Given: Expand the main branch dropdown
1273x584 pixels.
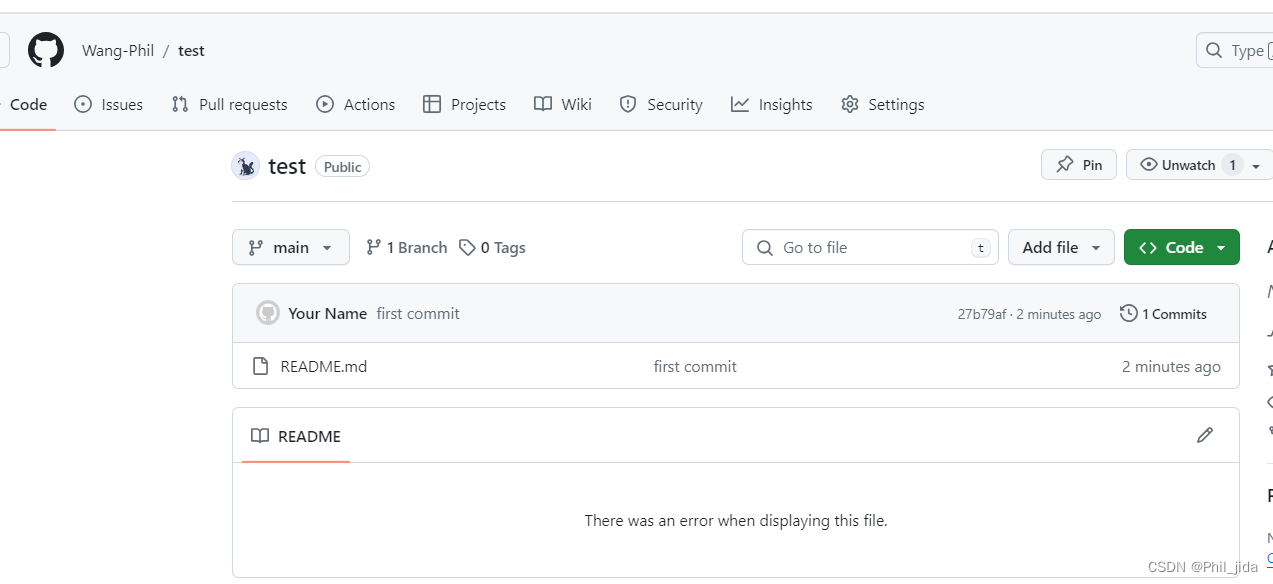Looking at the screenshot, I should tap(291, 247).
